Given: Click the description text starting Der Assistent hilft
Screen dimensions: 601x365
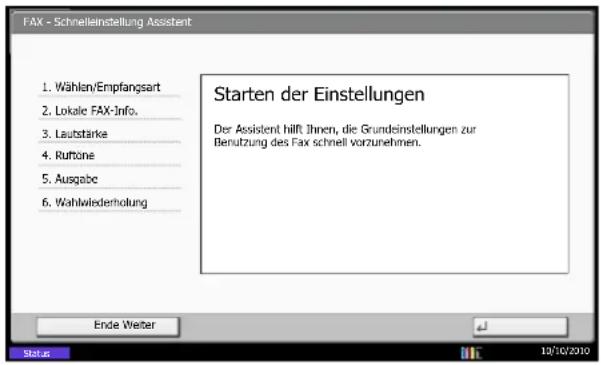Looking at the screenshot, I should point(345,136).
